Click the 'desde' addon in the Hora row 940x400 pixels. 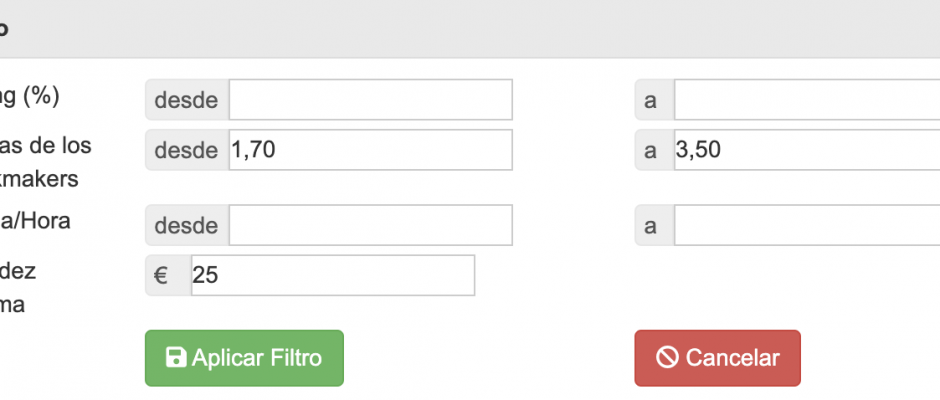[x=187, y=225]
